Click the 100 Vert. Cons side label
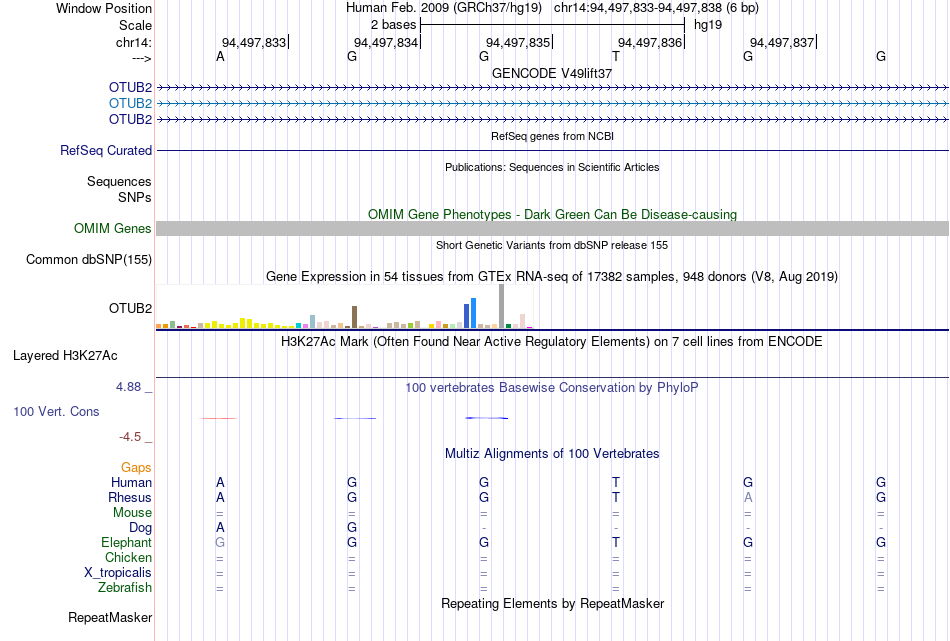 (56, 411)
